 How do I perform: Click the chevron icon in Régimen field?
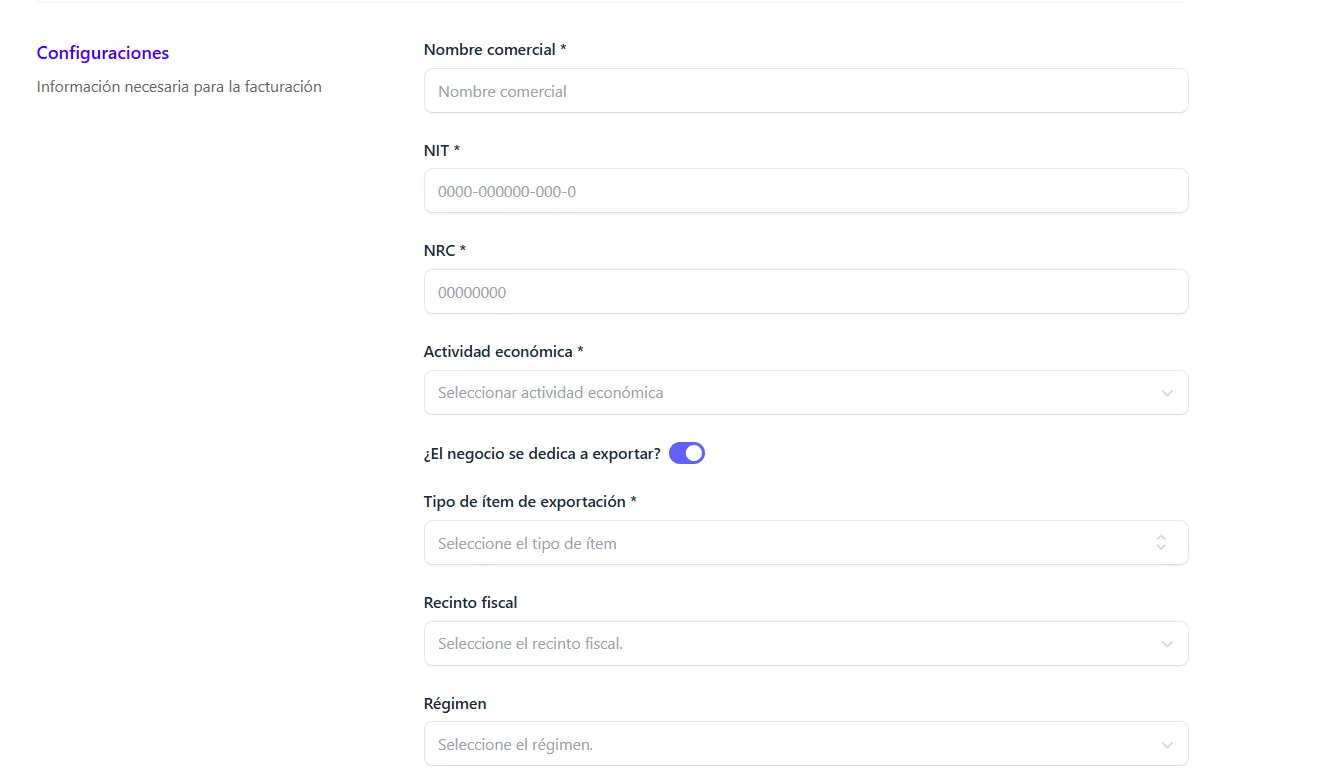click(x=1166, y=745)
